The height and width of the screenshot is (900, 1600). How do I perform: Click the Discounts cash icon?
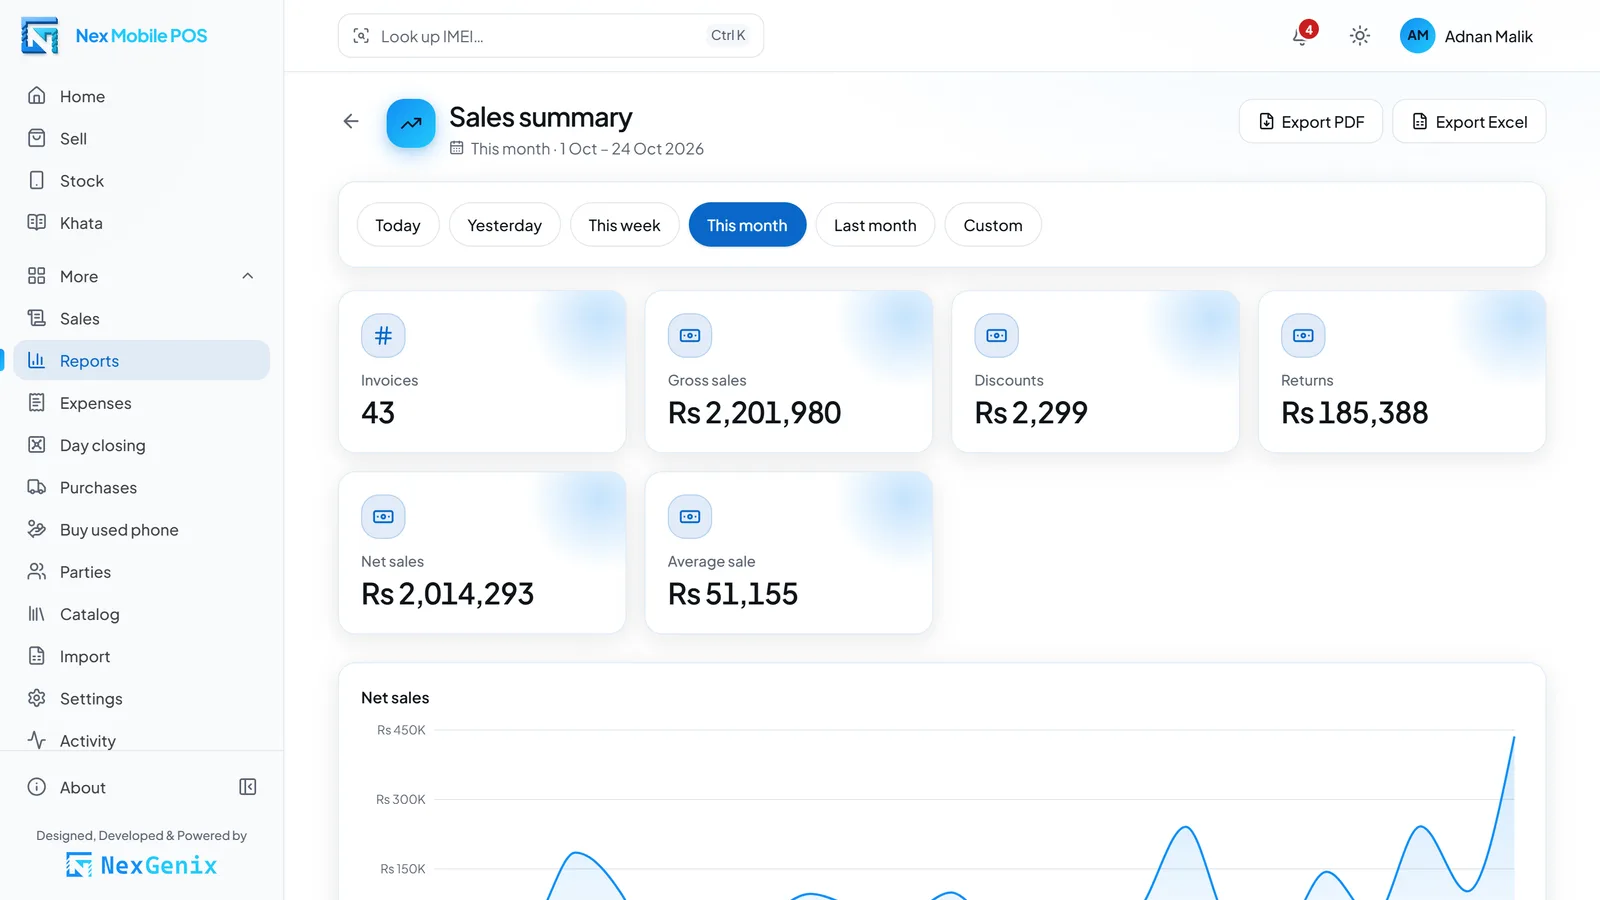coord(997,336)
